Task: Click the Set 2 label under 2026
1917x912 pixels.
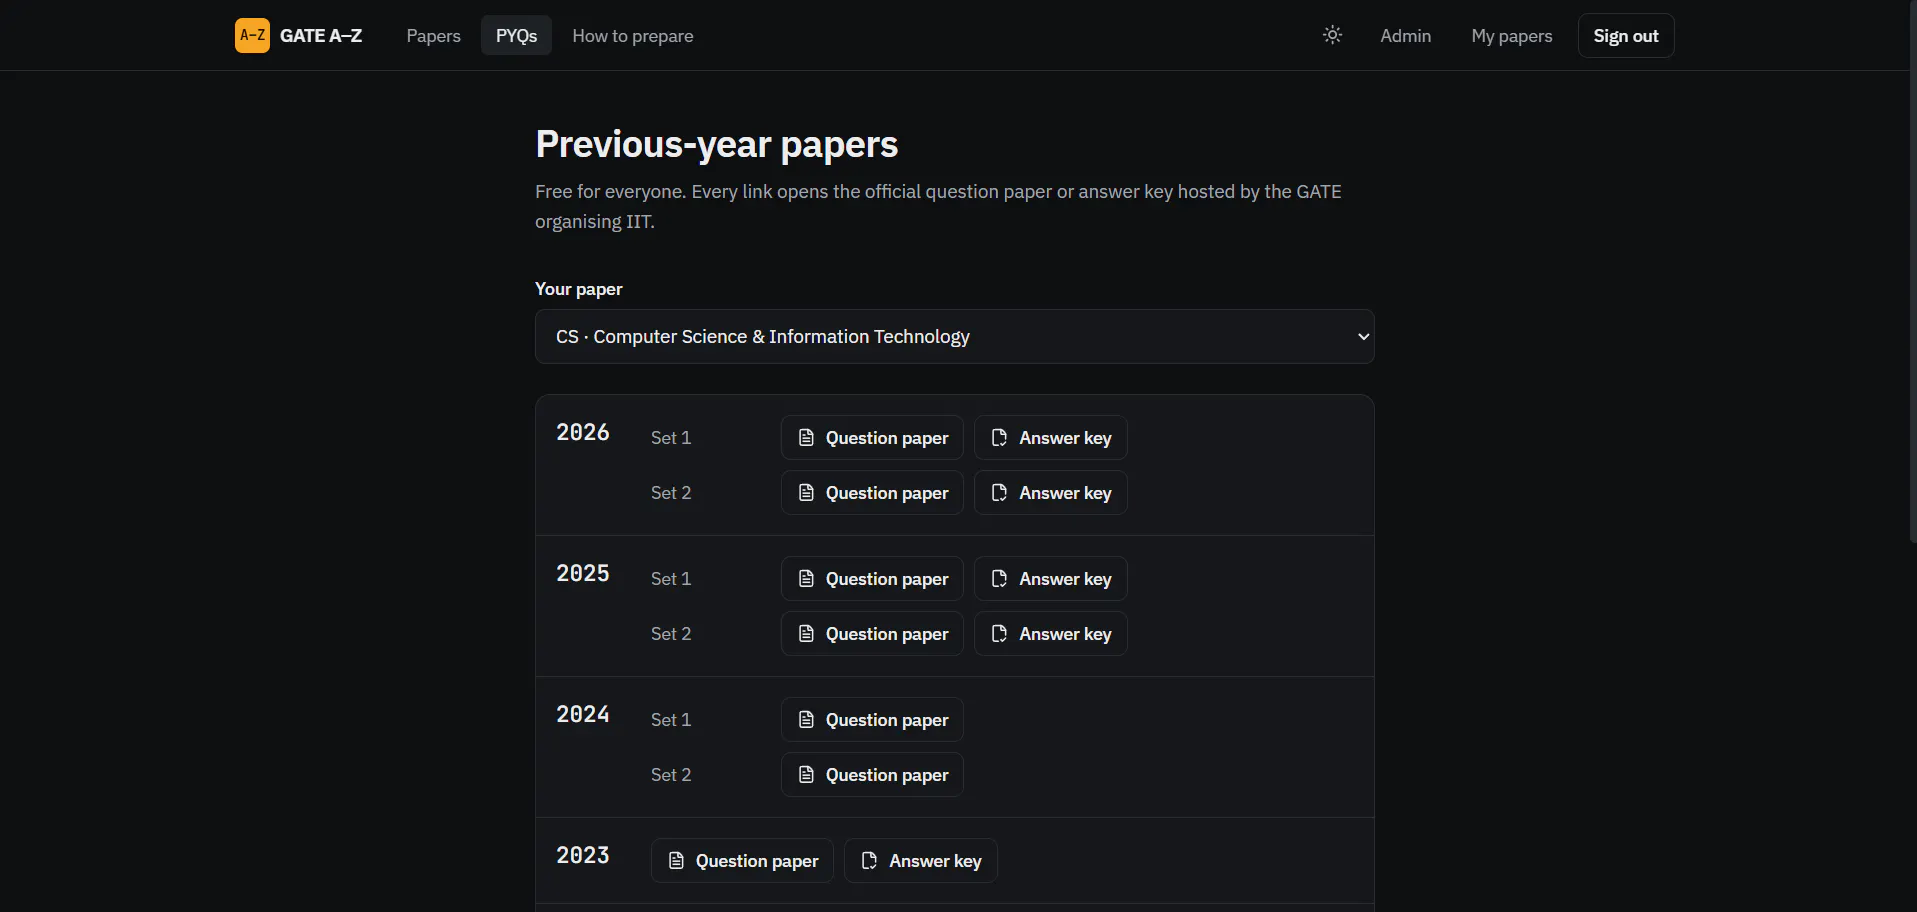Action: pos(670,493)
